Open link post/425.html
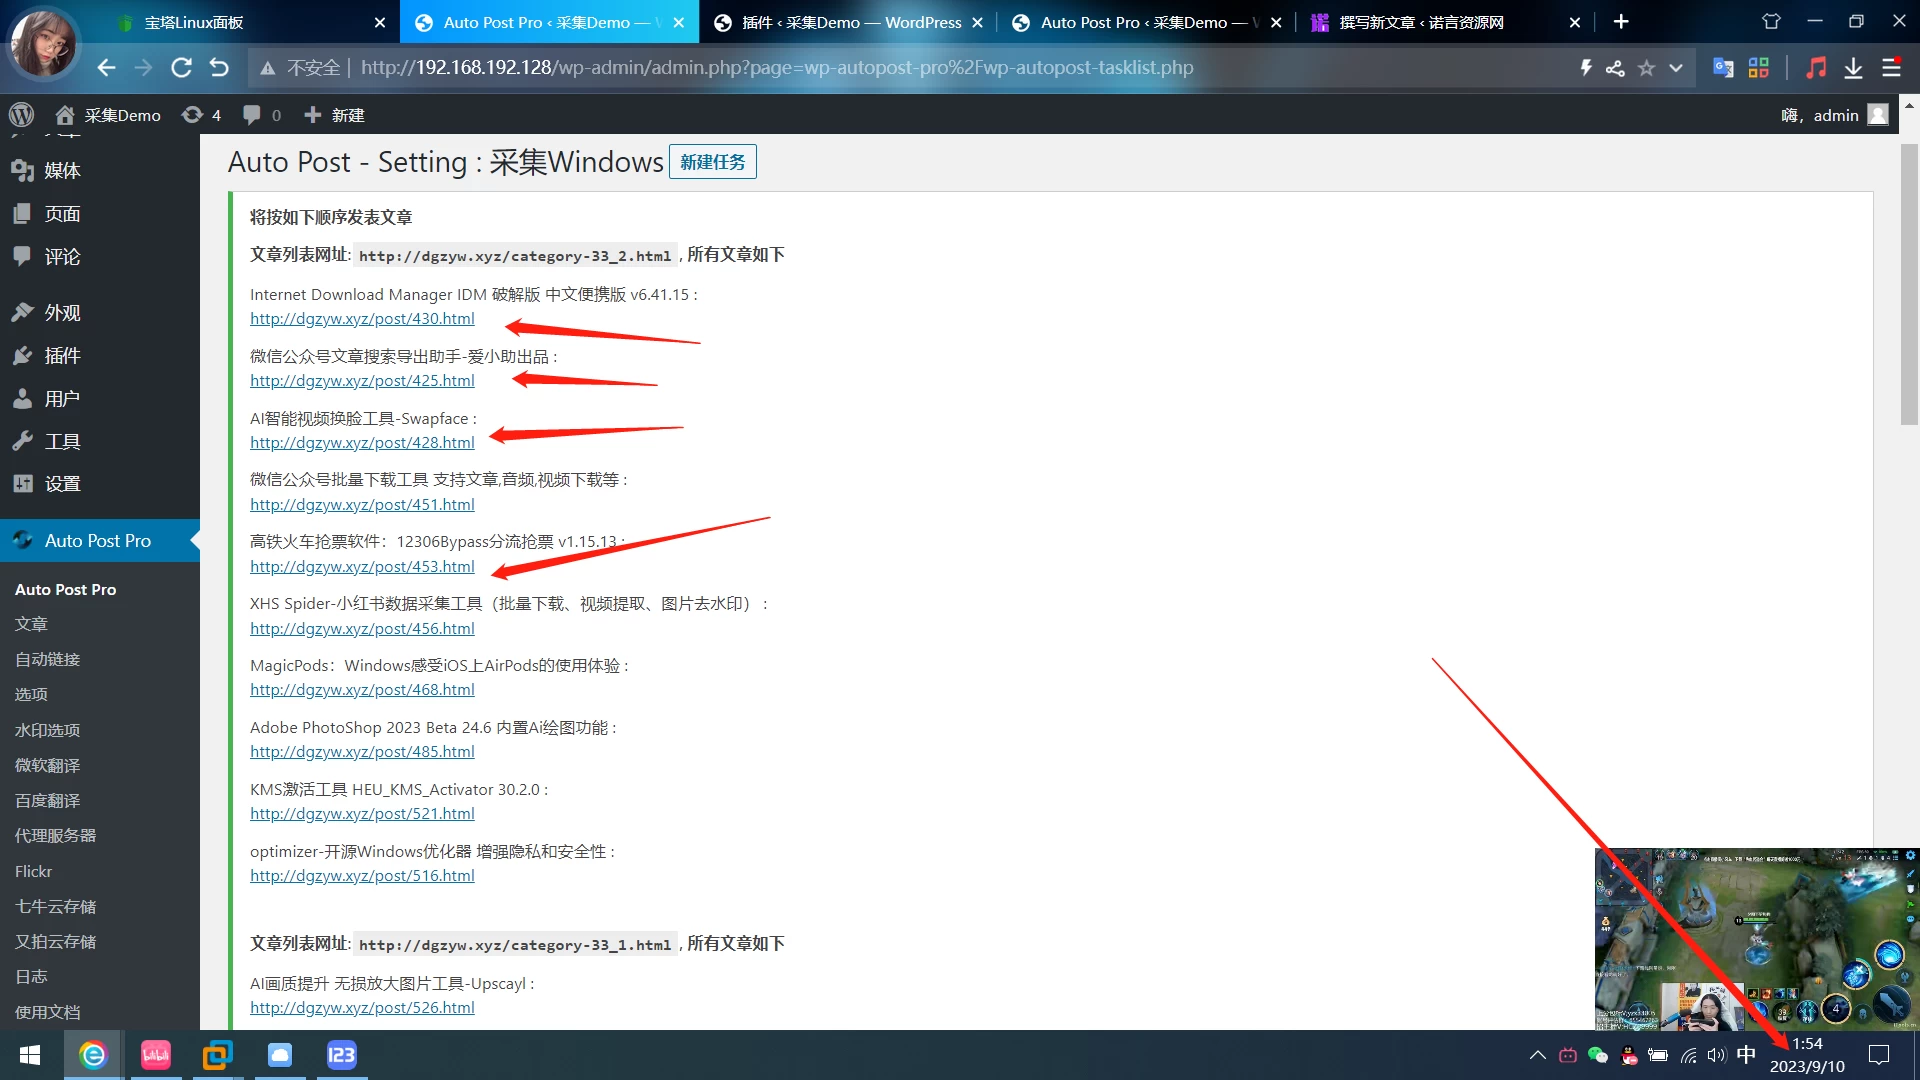The image size is (1920, 1080). click(362, 381)
